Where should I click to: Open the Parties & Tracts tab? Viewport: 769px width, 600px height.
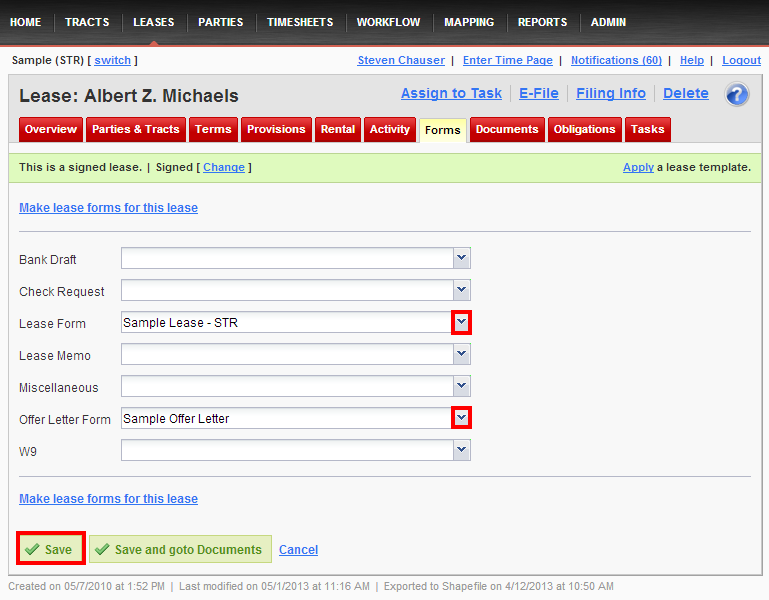(136, 130)
